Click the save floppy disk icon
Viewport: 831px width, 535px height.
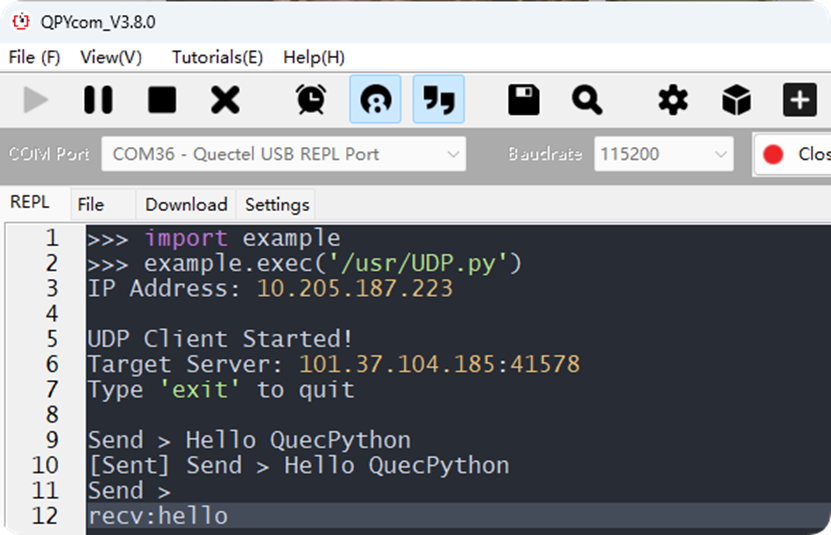pyautogui.click(x=524, y=100)
